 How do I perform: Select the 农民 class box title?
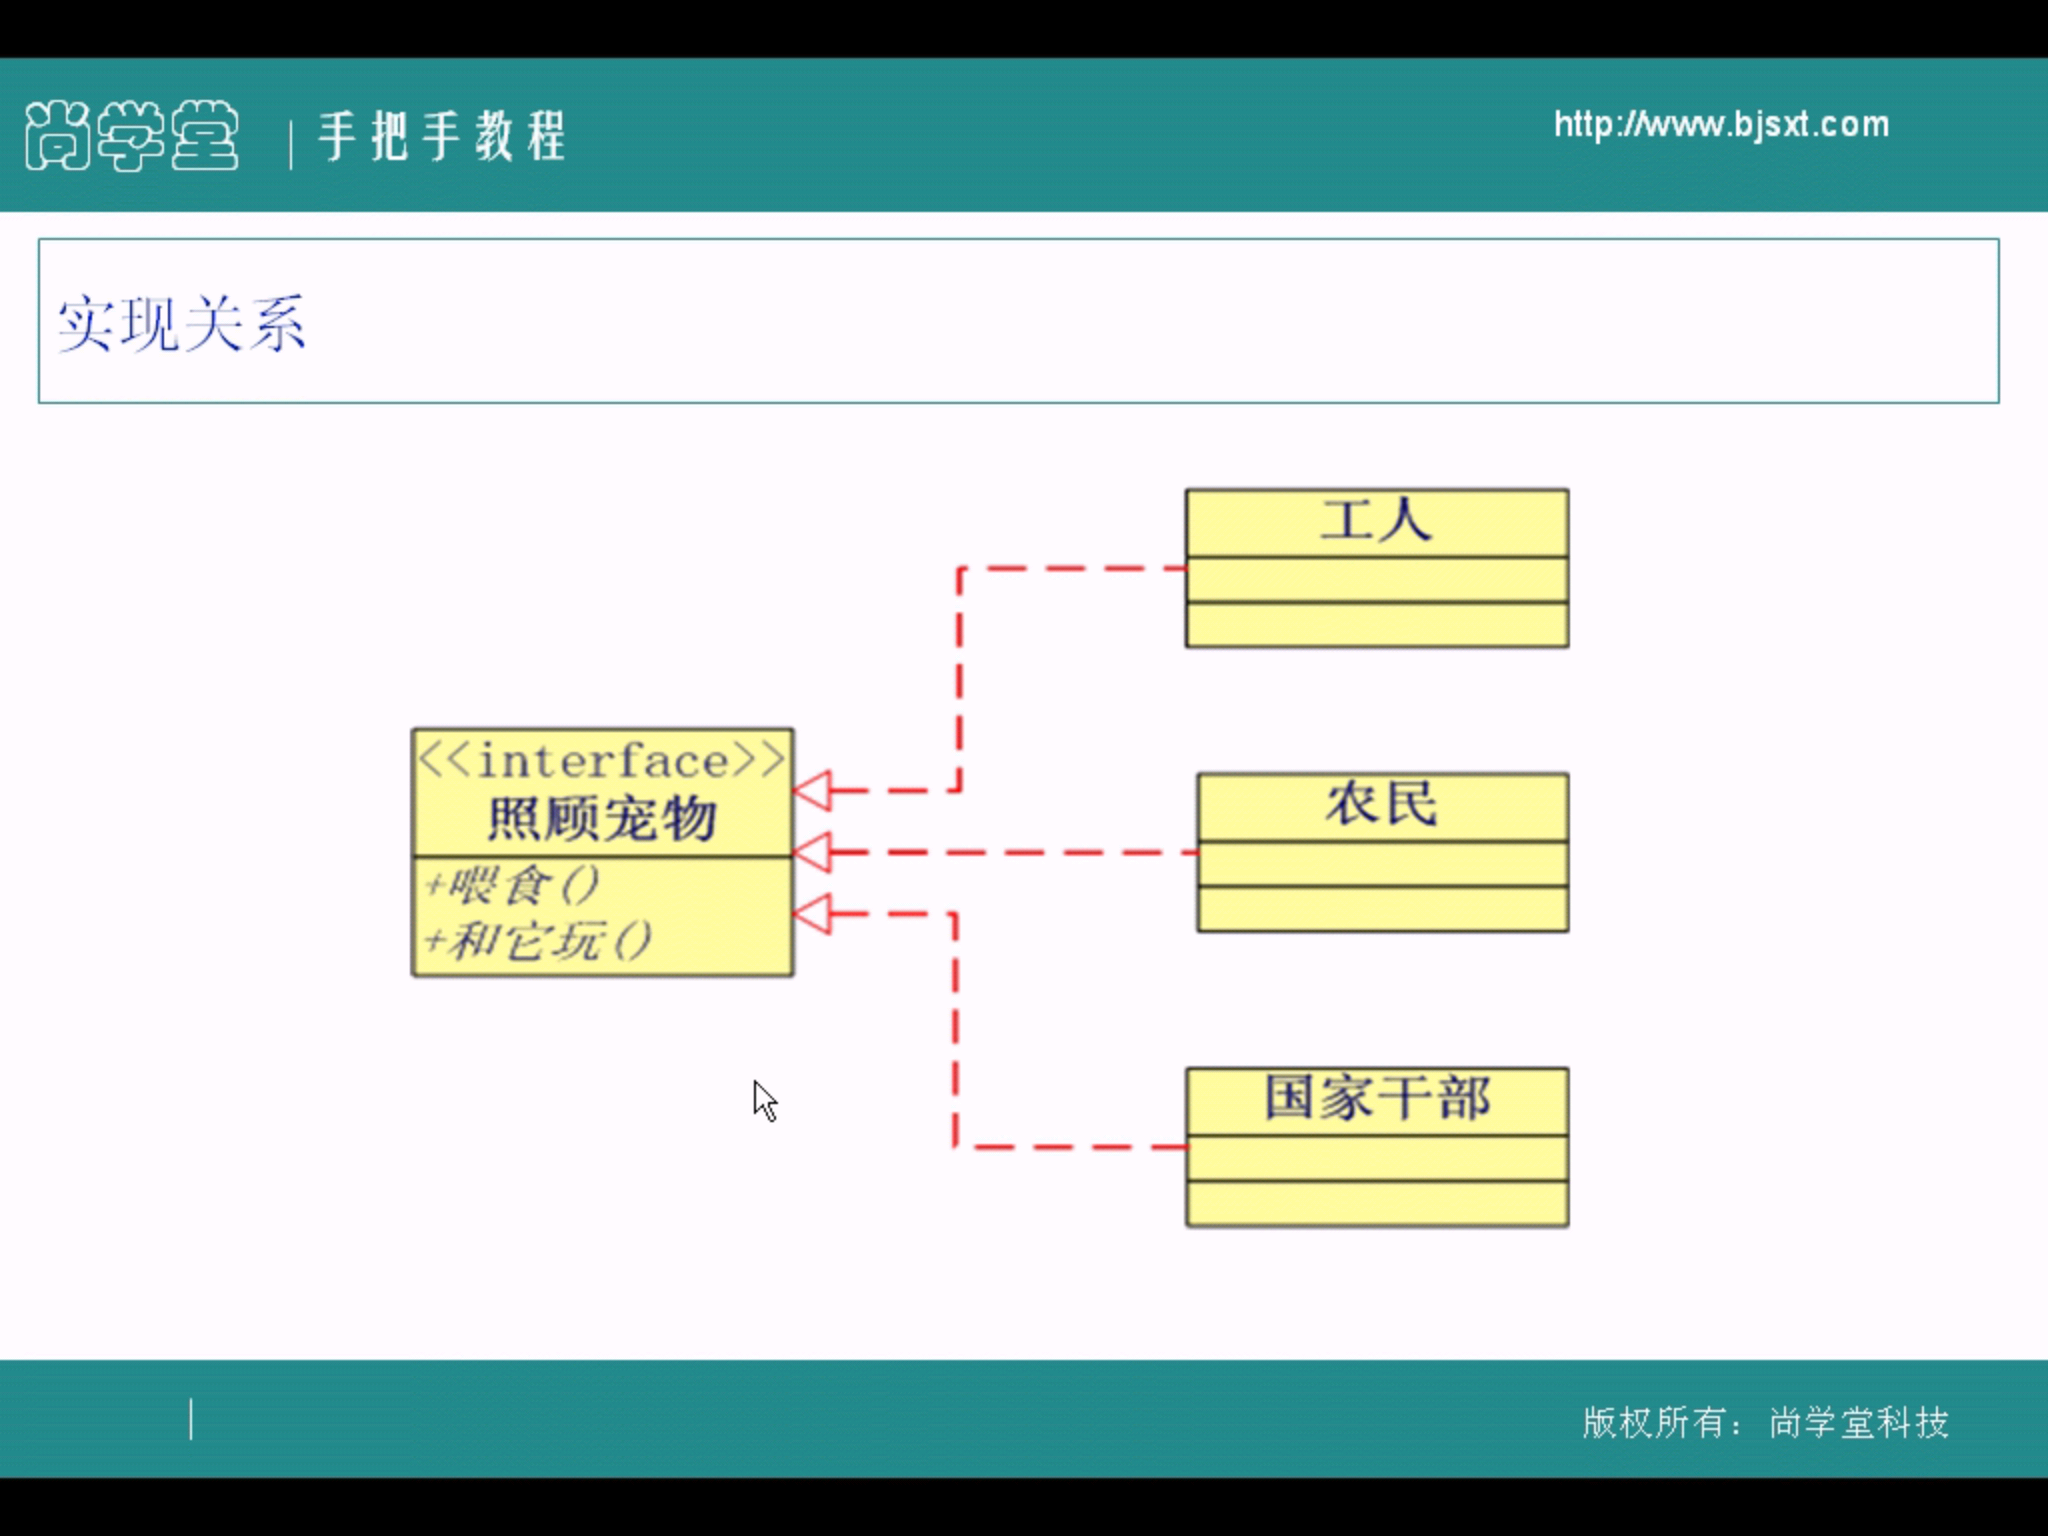(1382, 805)
